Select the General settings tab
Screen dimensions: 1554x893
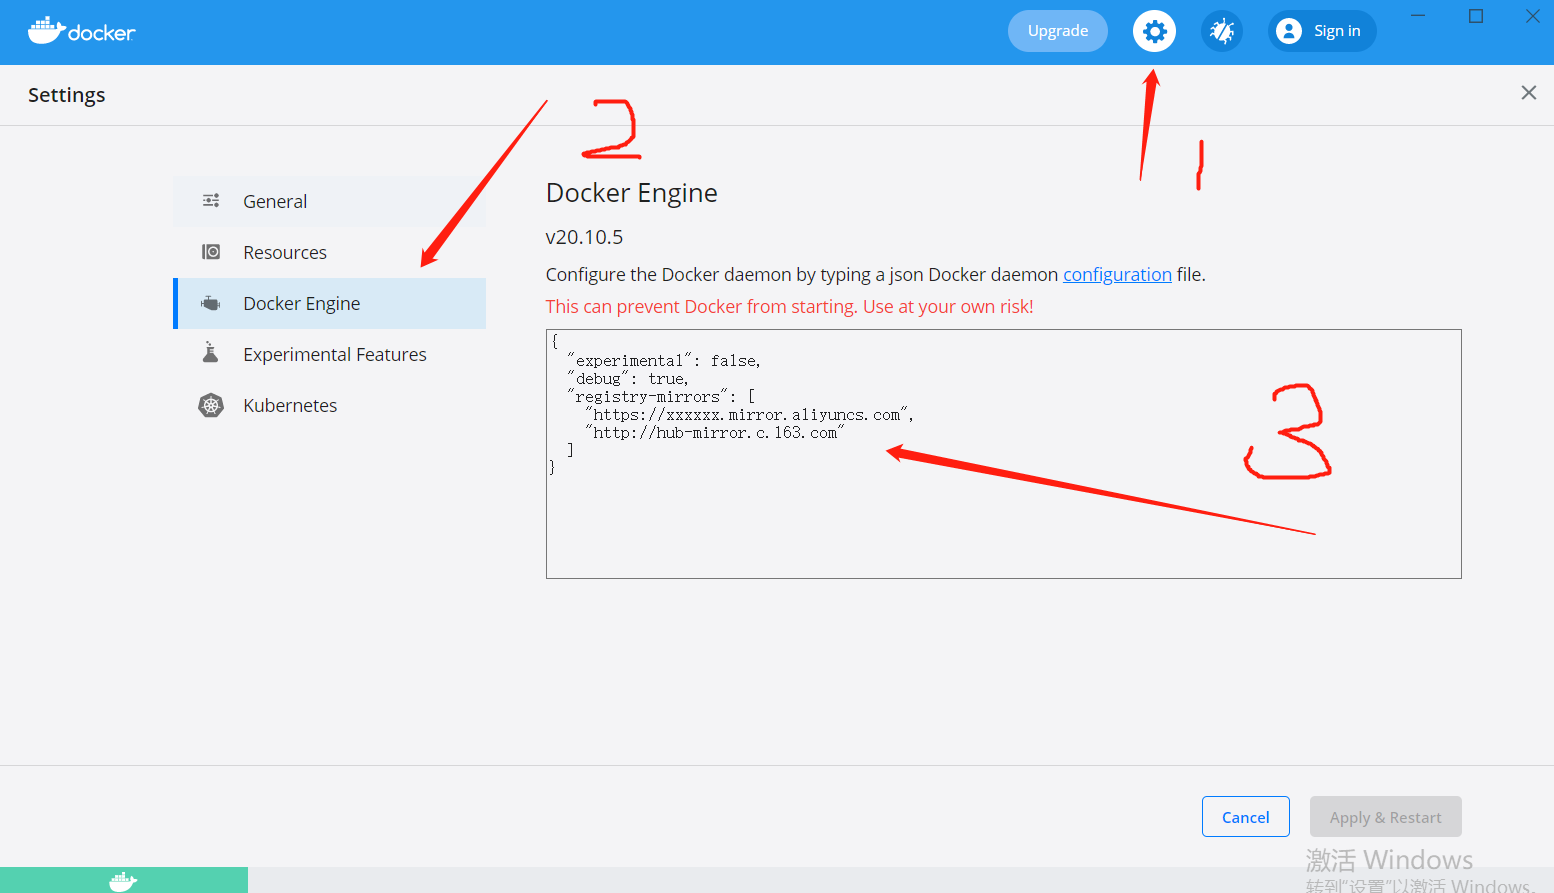[275, 200]
